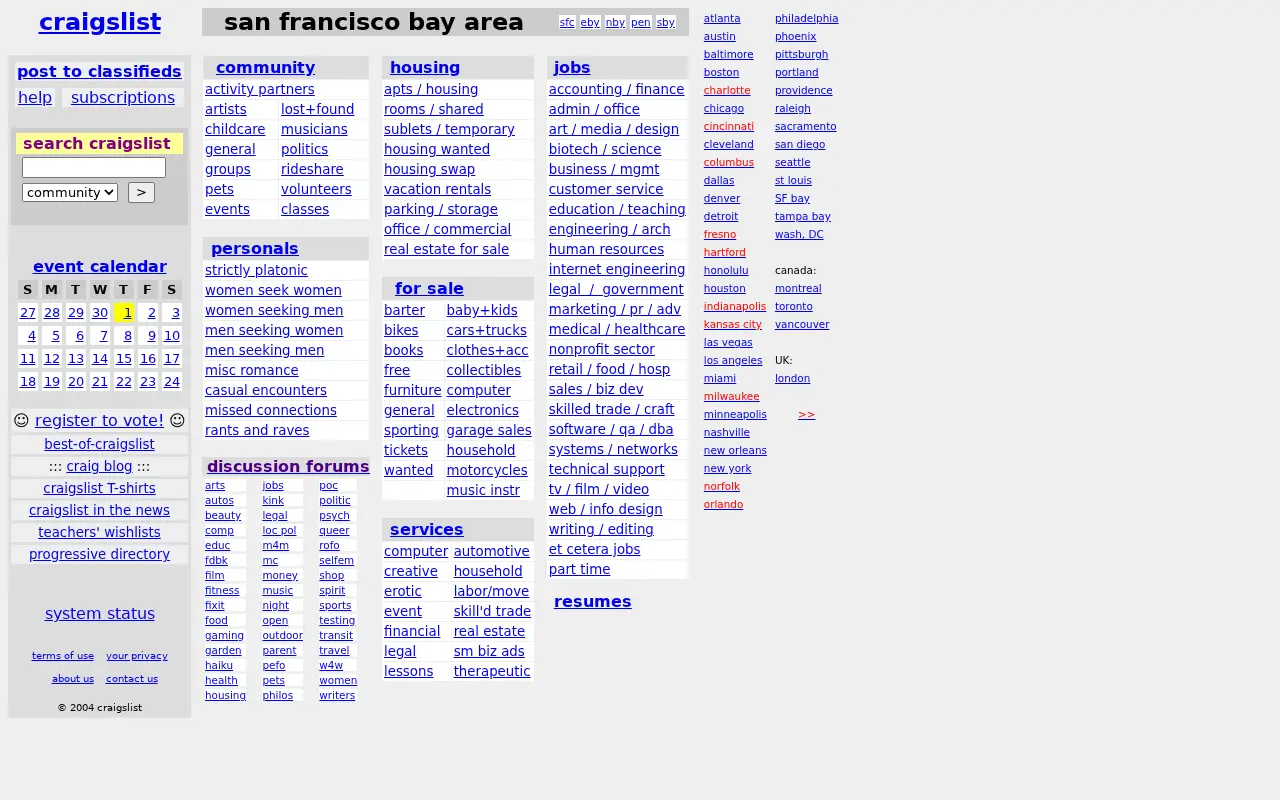The height and width of the screenshot is (800, 1280).
Task: Go to subscriptions
Action: click(123, 97)
